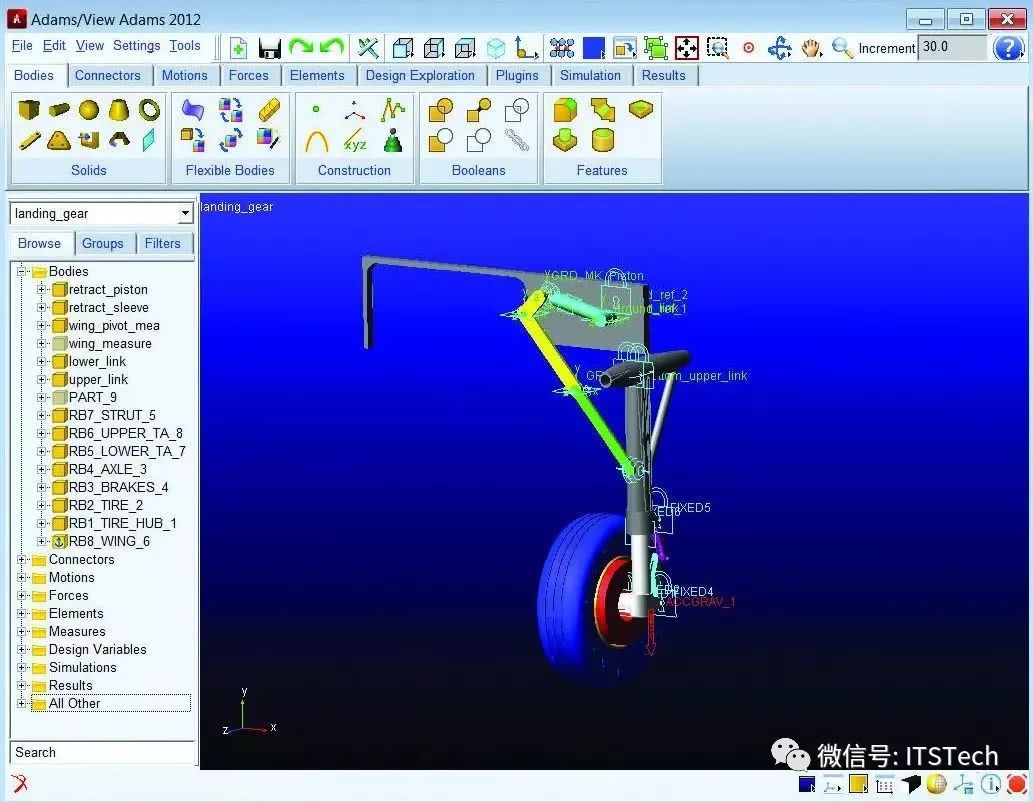1033x802 pixels.
Task: Select PART_9 in the tree
Action: (x=93, y=397)
